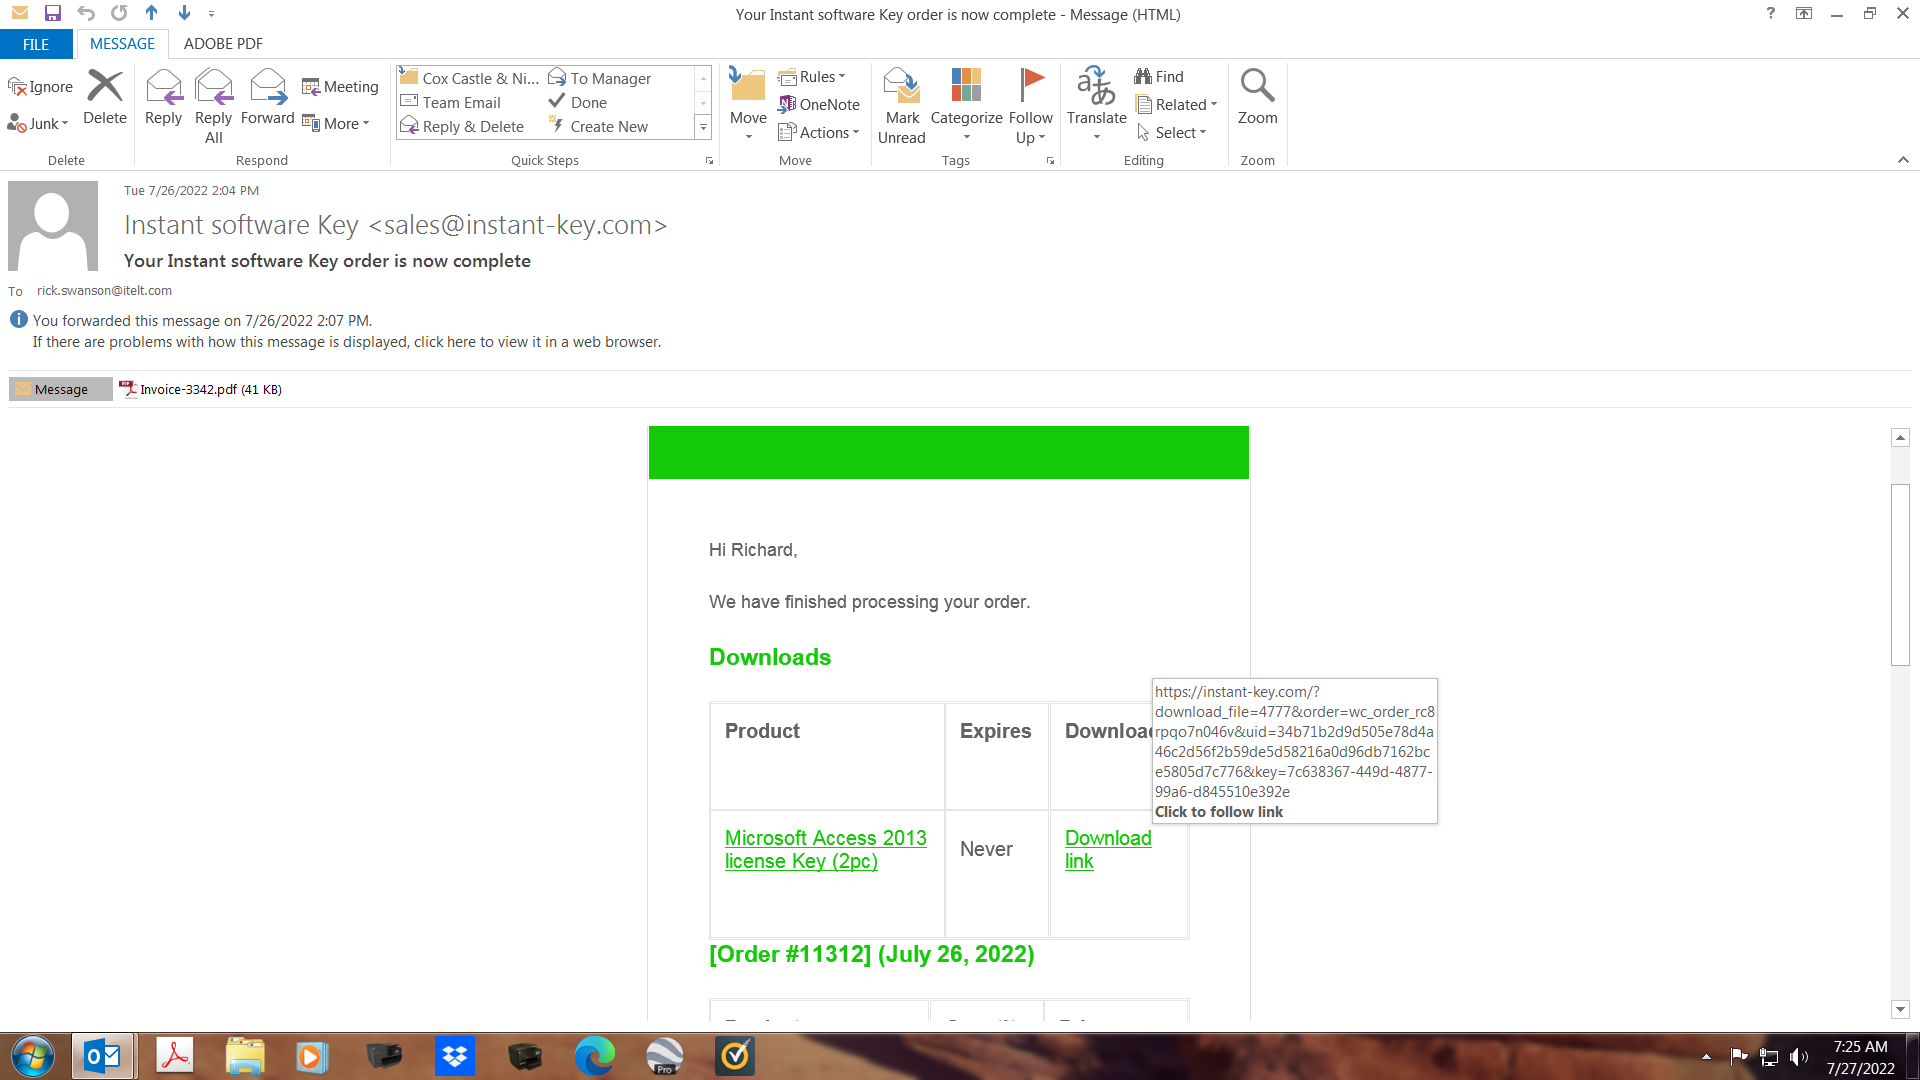Switch to the ADOBE PDF tab
The width and height of the screenshot is (1920, 1080).
tap(223, 44)
